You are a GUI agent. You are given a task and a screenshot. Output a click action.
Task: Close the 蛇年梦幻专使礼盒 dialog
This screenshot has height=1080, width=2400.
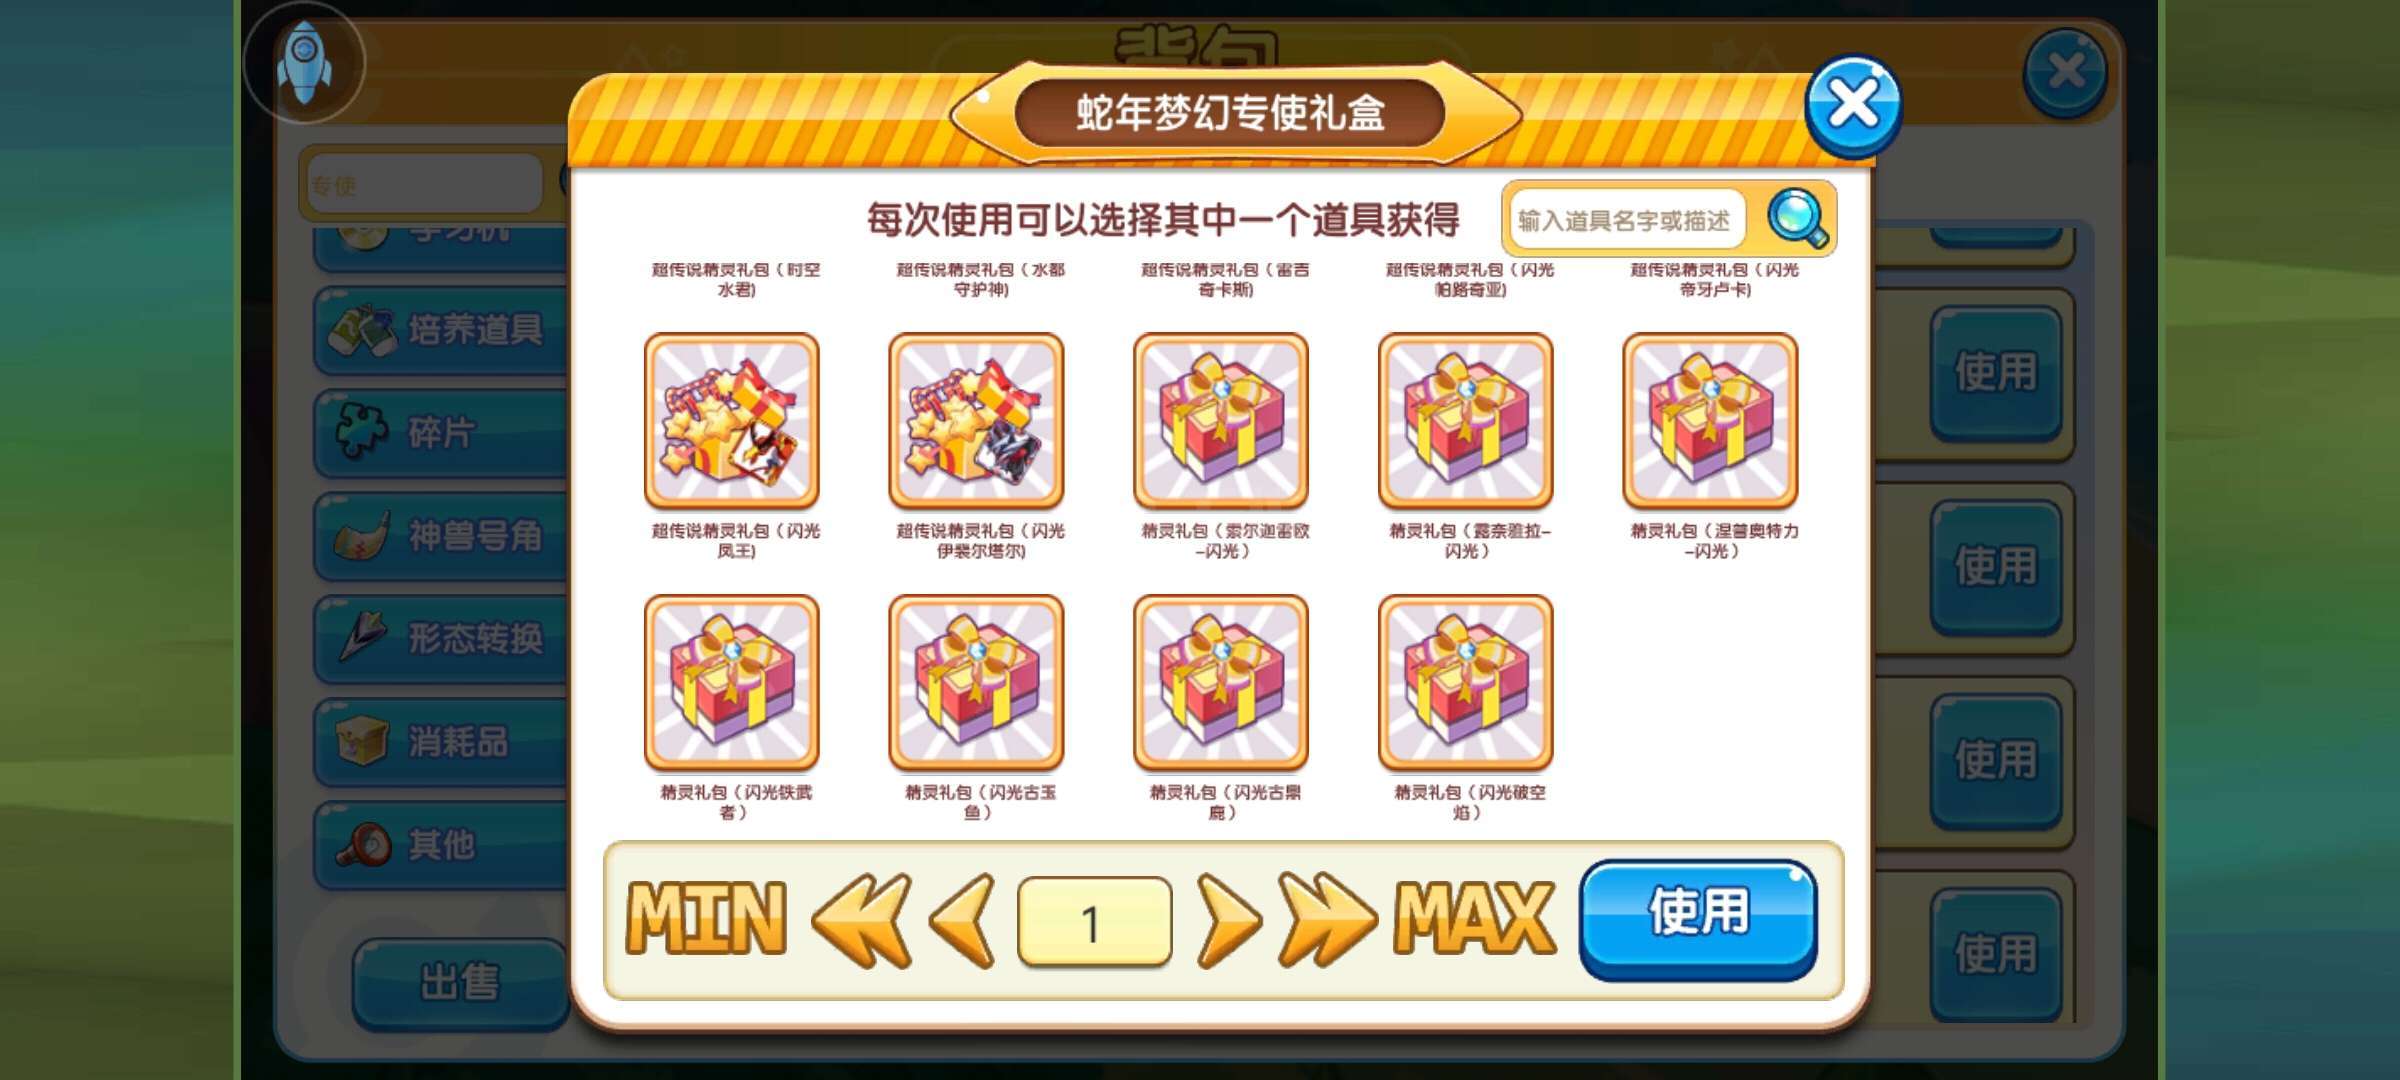1853,106
